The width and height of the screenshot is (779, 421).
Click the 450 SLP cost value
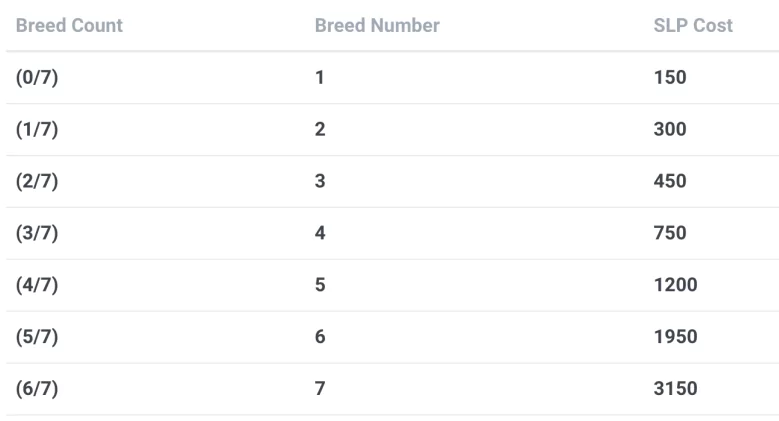pos(670,181)
